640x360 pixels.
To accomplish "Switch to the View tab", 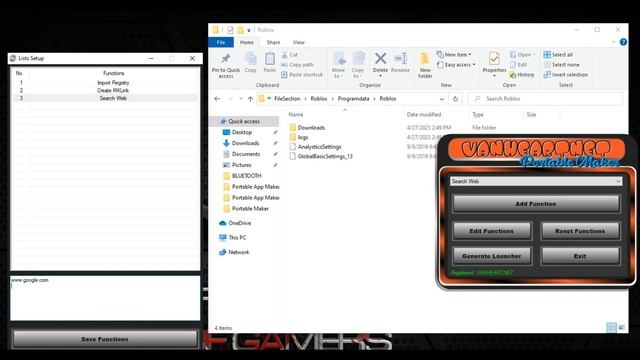I will (x=298, y=42).
